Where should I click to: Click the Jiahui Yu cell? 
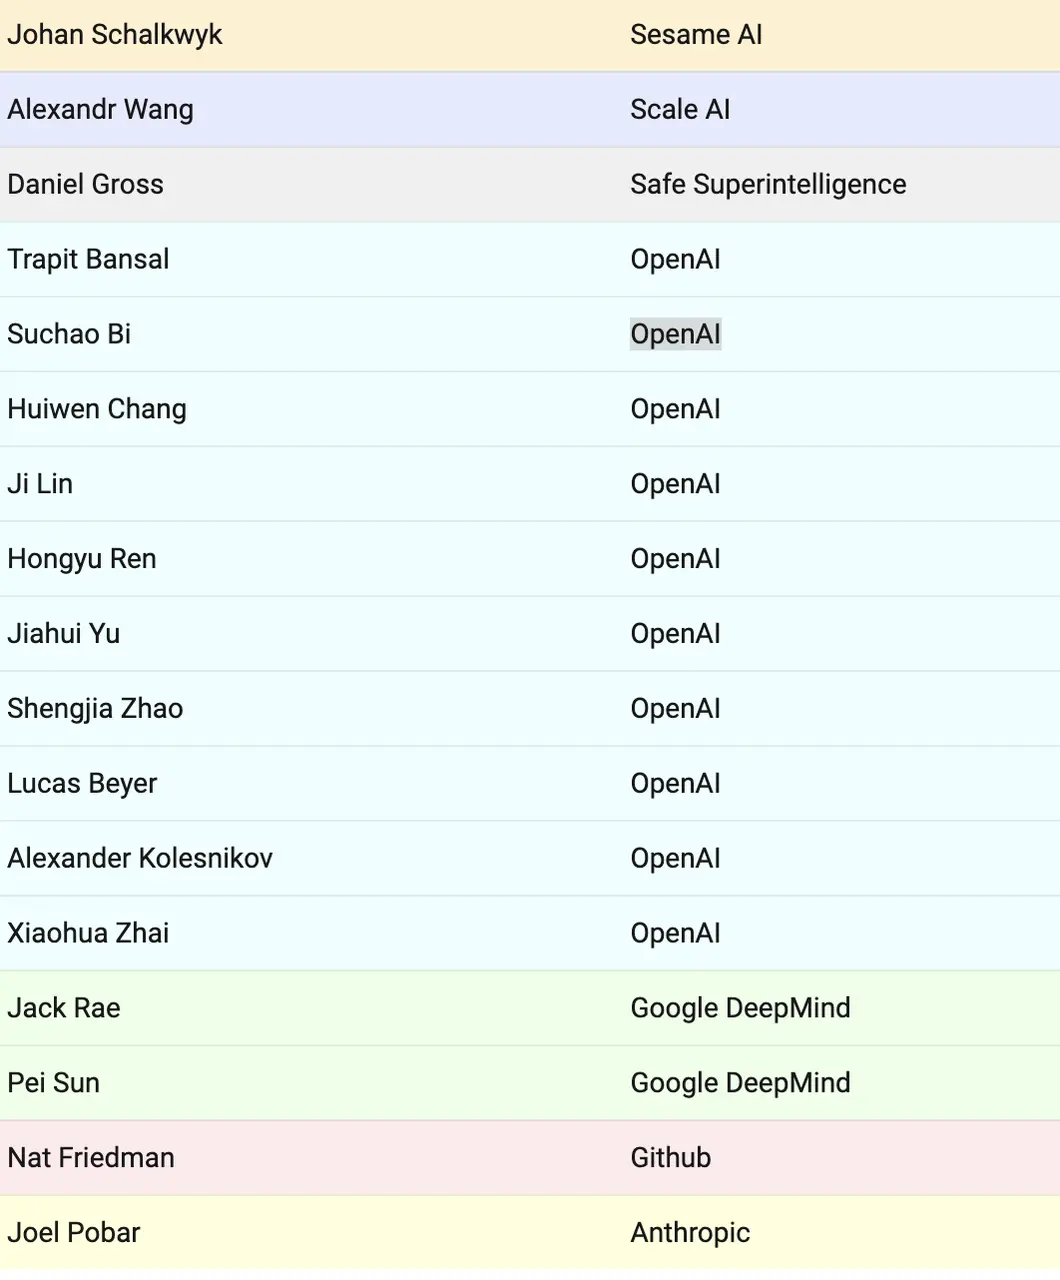click(x=63, y=634)
